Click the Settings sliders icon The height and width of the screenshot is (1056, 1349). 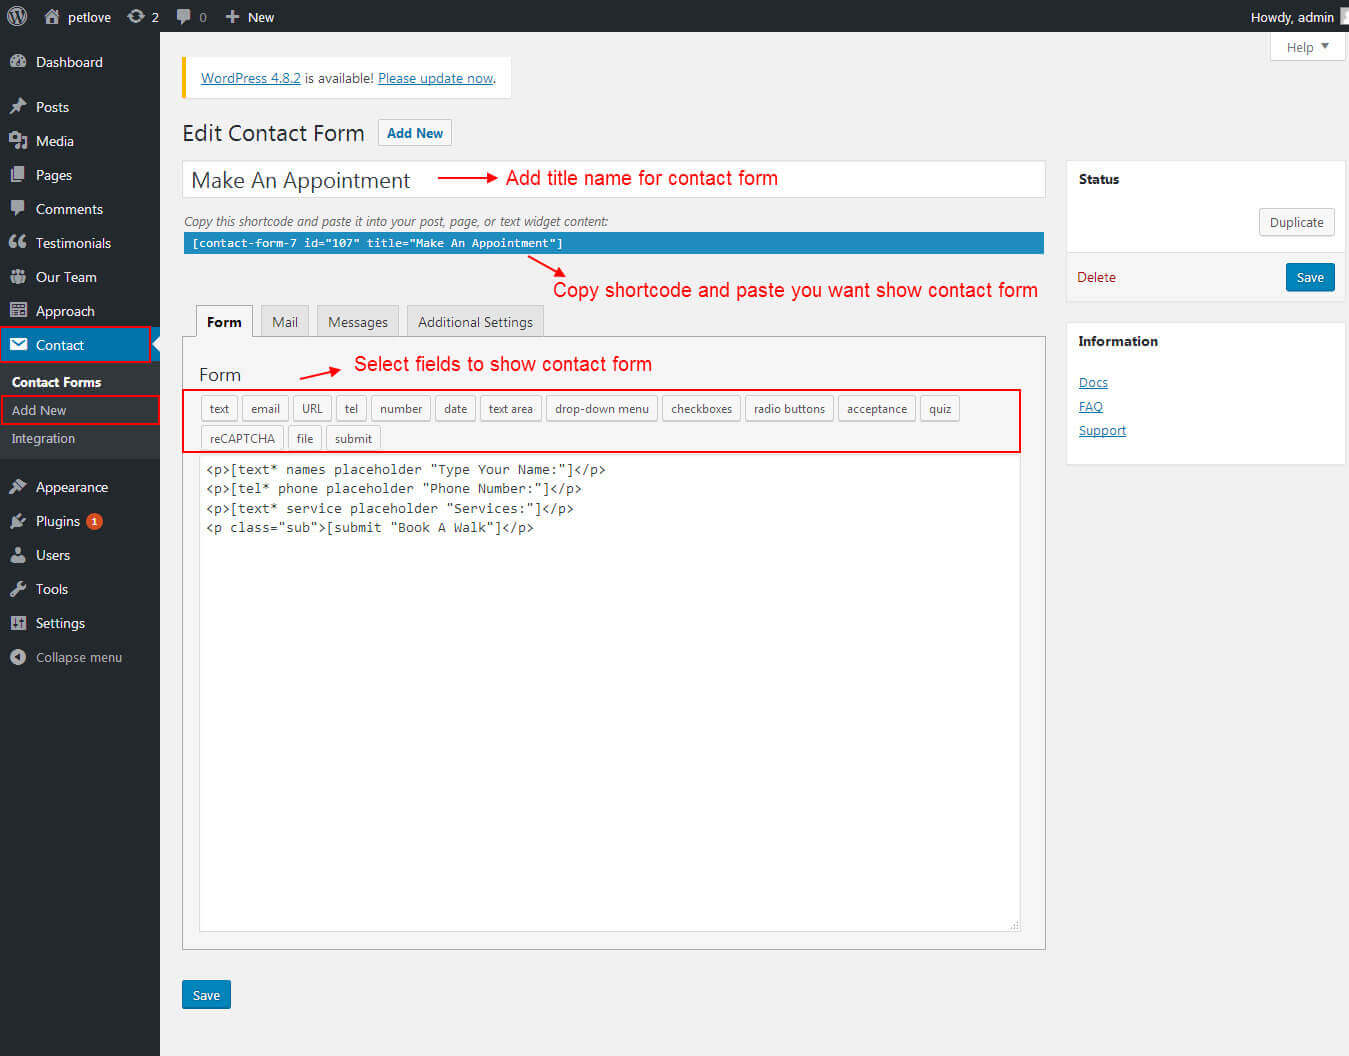(18, 622)
